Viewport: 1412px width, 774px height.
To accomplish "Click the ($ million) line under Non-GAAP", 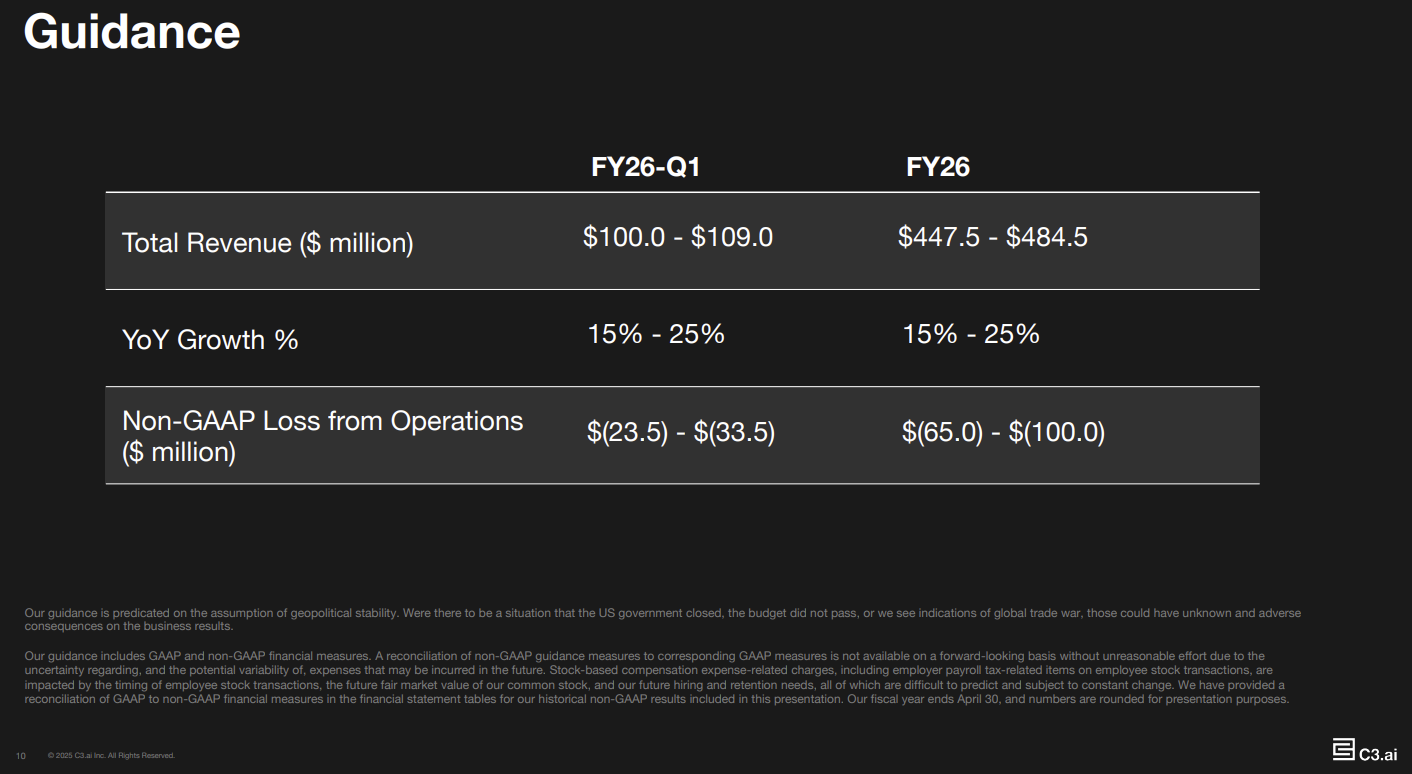I will click(x=179, y=453).
